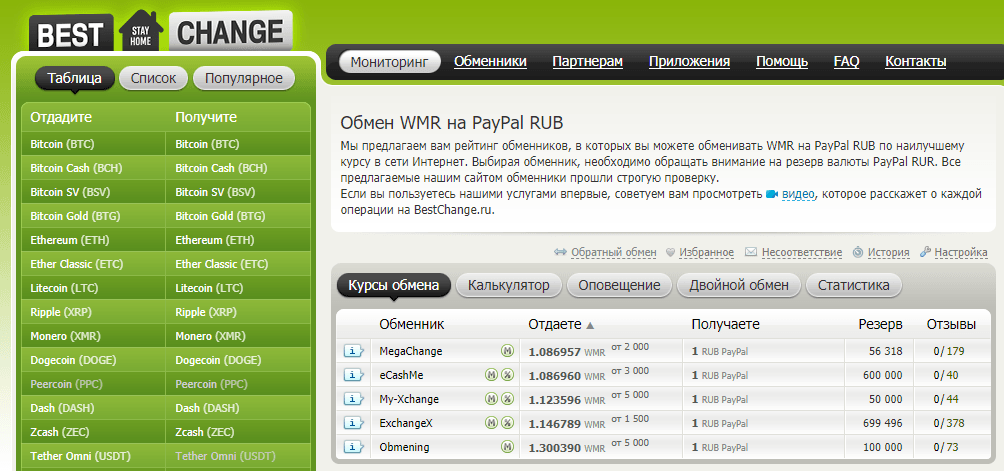Open the История link
Viewport: 1004px width, 471px height.
pyautogui.click(x=888, y=253)
